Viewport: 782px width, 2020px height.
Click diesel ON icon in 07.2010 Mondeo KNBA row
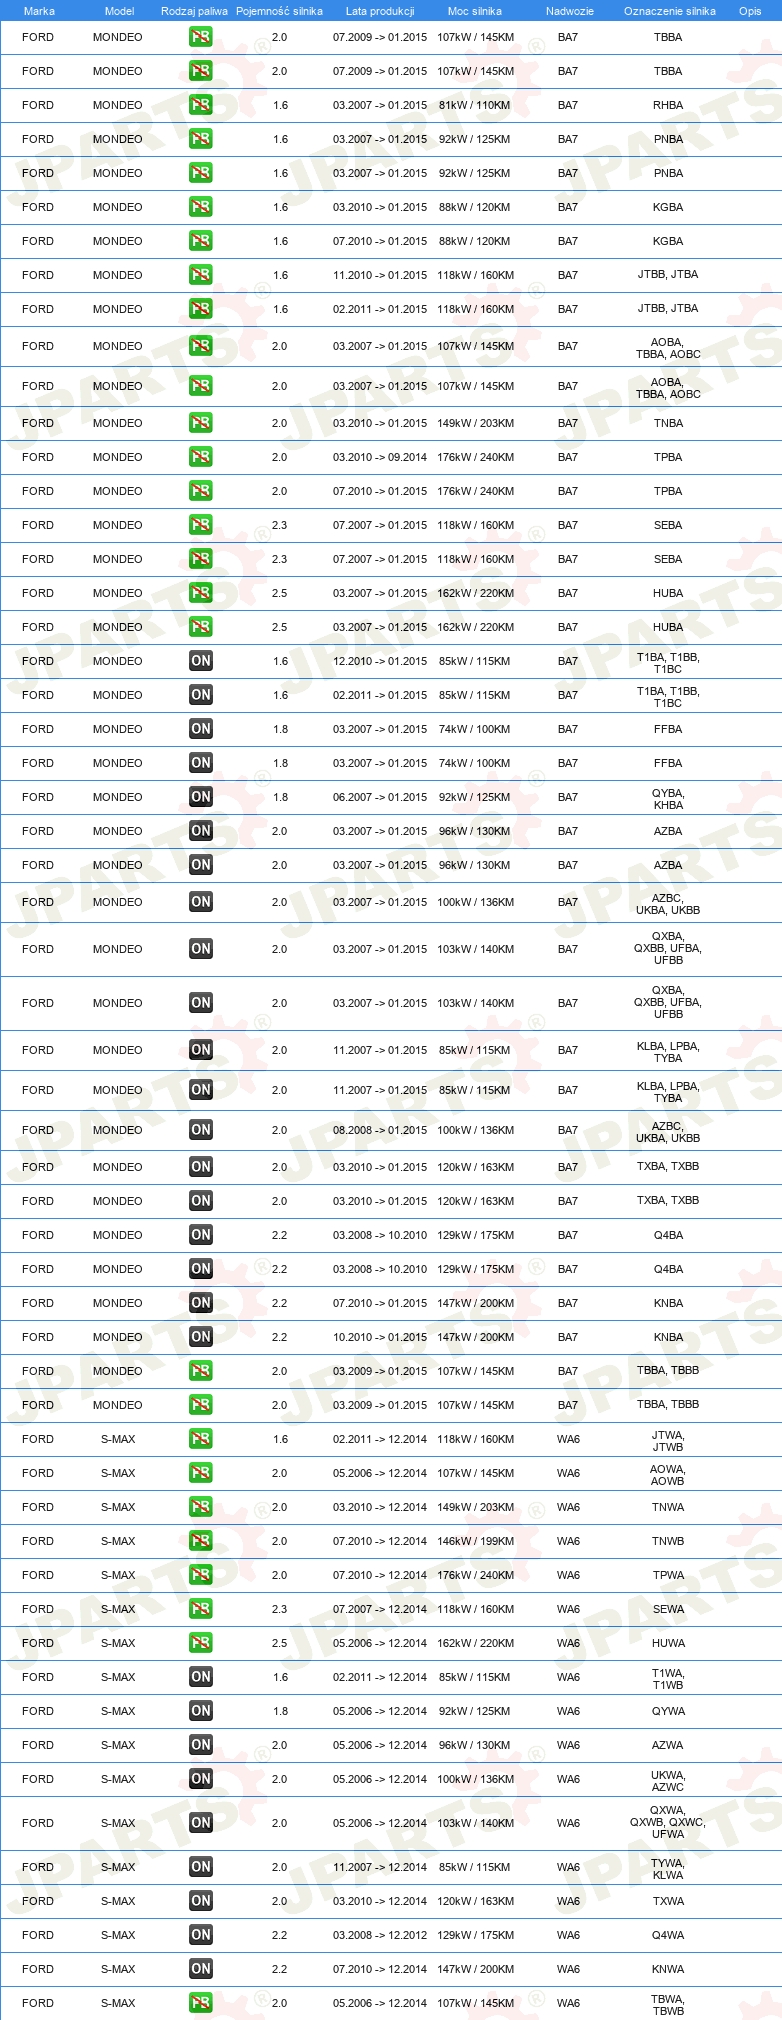click(201, 1303)
